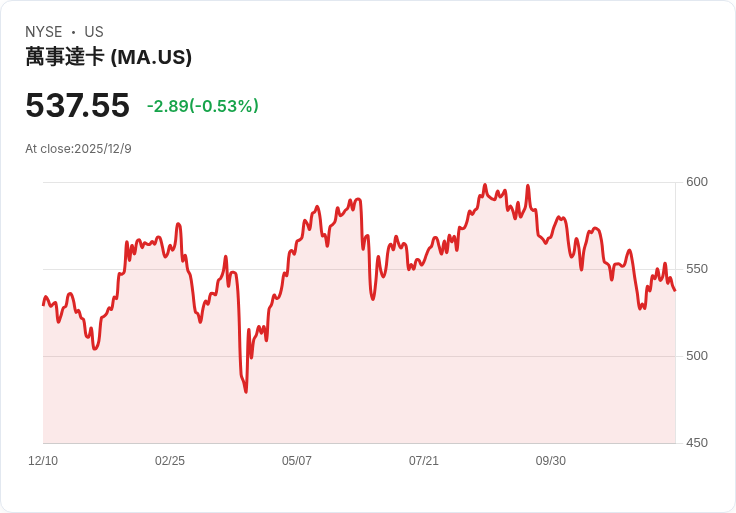This screenshot has width=736, height=513.
Task: Select the 09/30 date on x-axis
Action: tap(551, 460)
